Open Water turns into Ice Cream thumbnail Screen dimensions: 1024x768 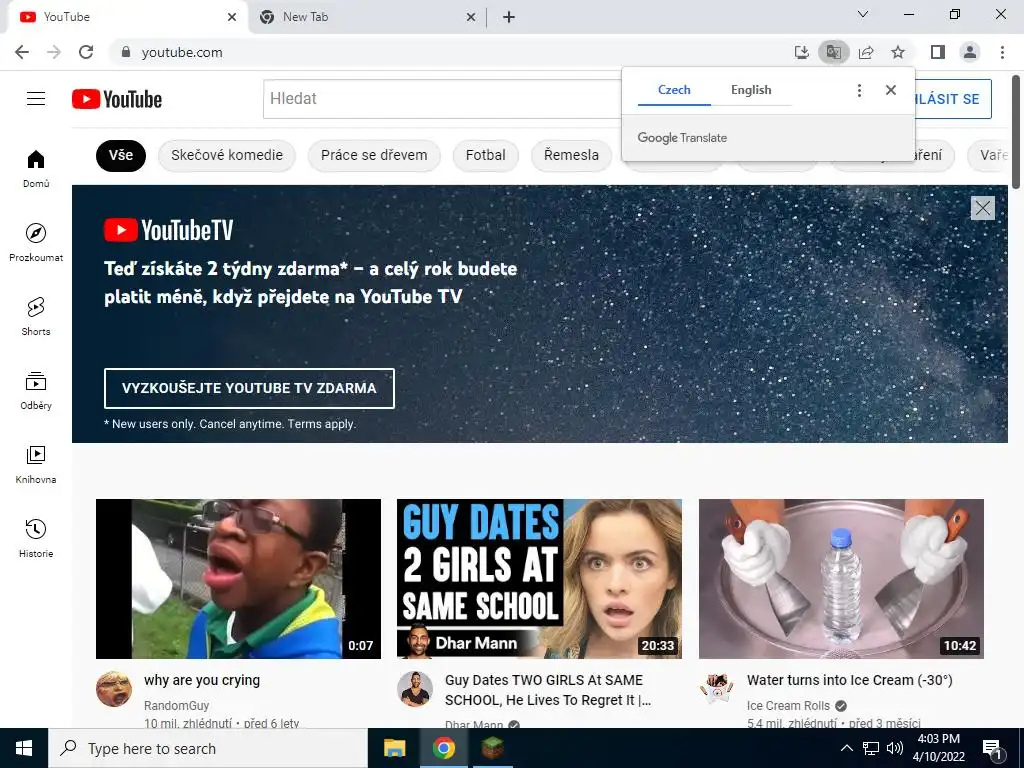point(841,579)
